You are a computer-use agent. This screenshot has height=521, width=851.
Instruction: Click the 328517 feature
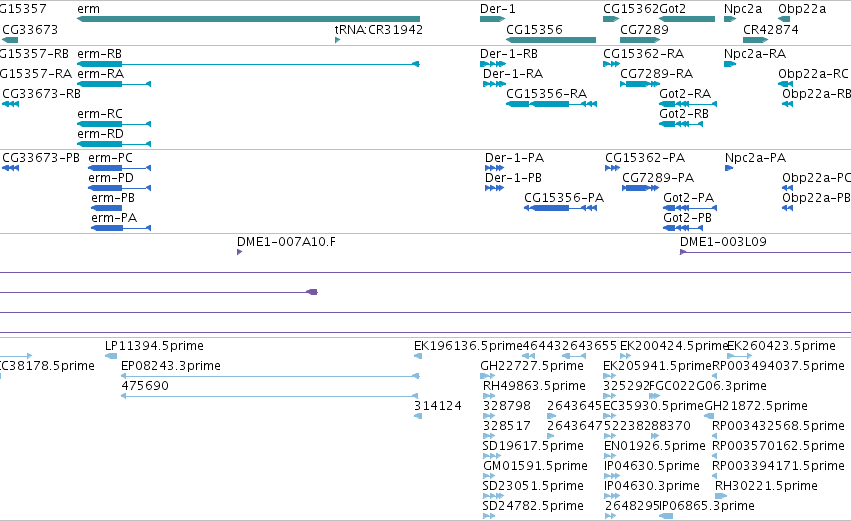(488, 436)
